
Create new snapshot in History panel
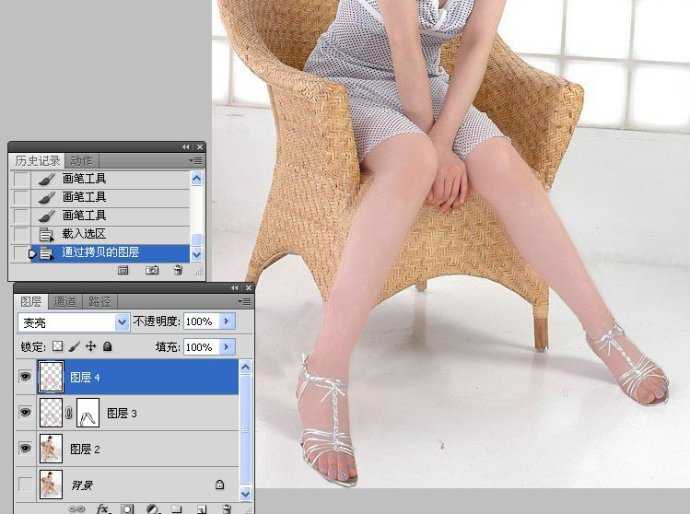pos(152,270)
